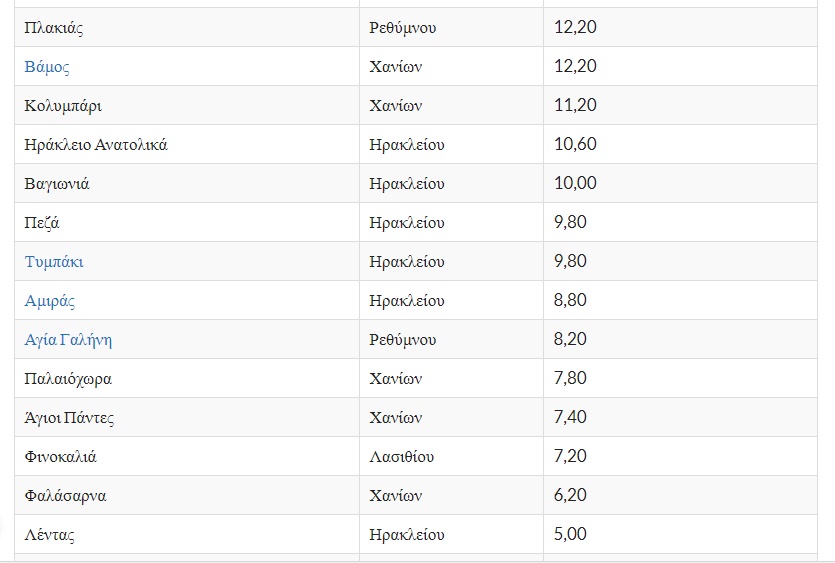Select the Φινοκαλιά name cell
The image size is (835, 563).
(61, 457)
